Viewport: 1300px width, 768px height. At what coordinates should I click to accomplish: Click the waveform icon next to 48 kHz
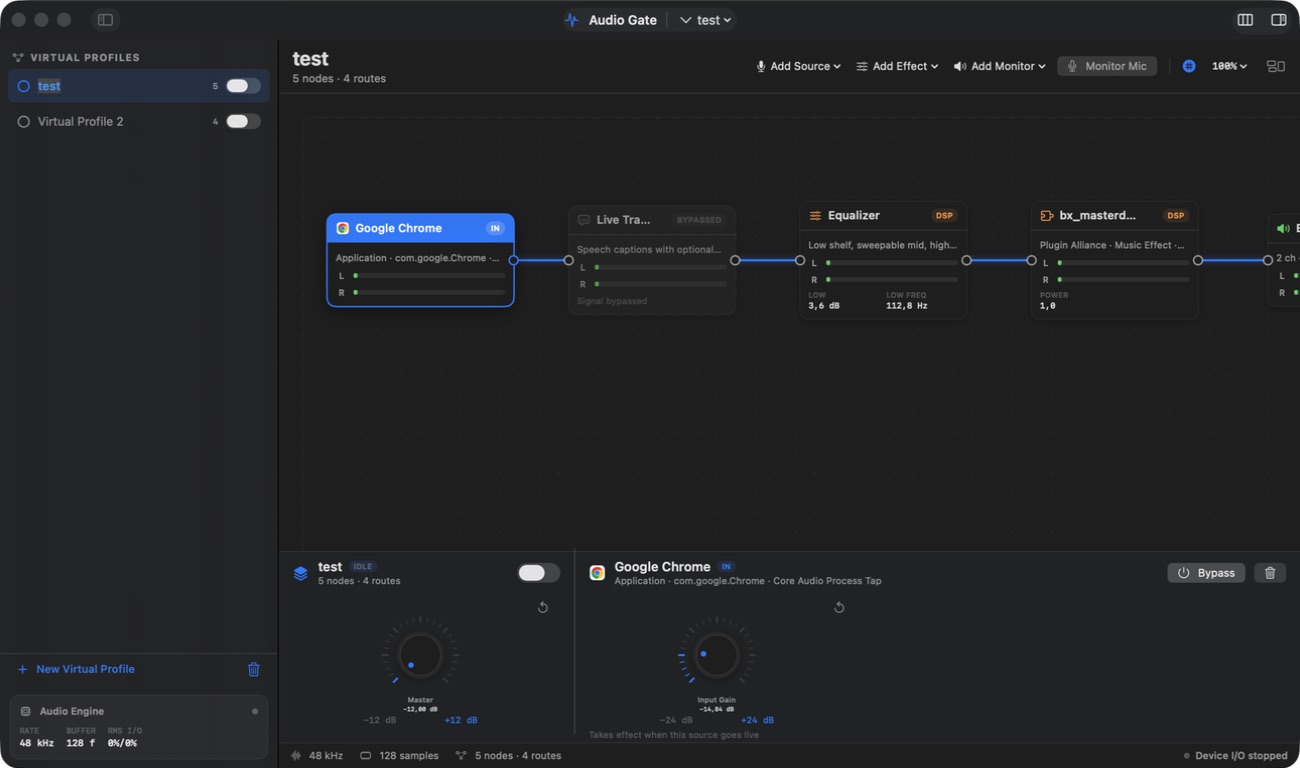coord(296,756)
